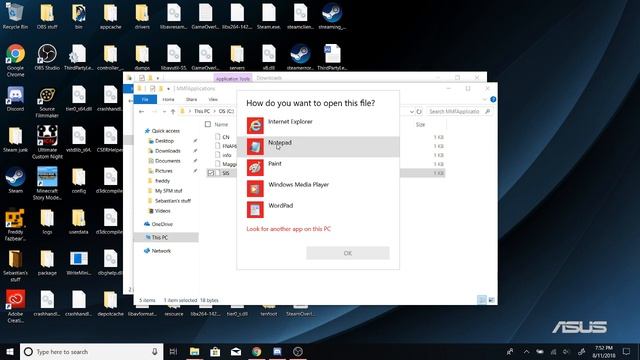
Task: Open Quick Access Toolbar customize dropdown
Action: point(168,89)
